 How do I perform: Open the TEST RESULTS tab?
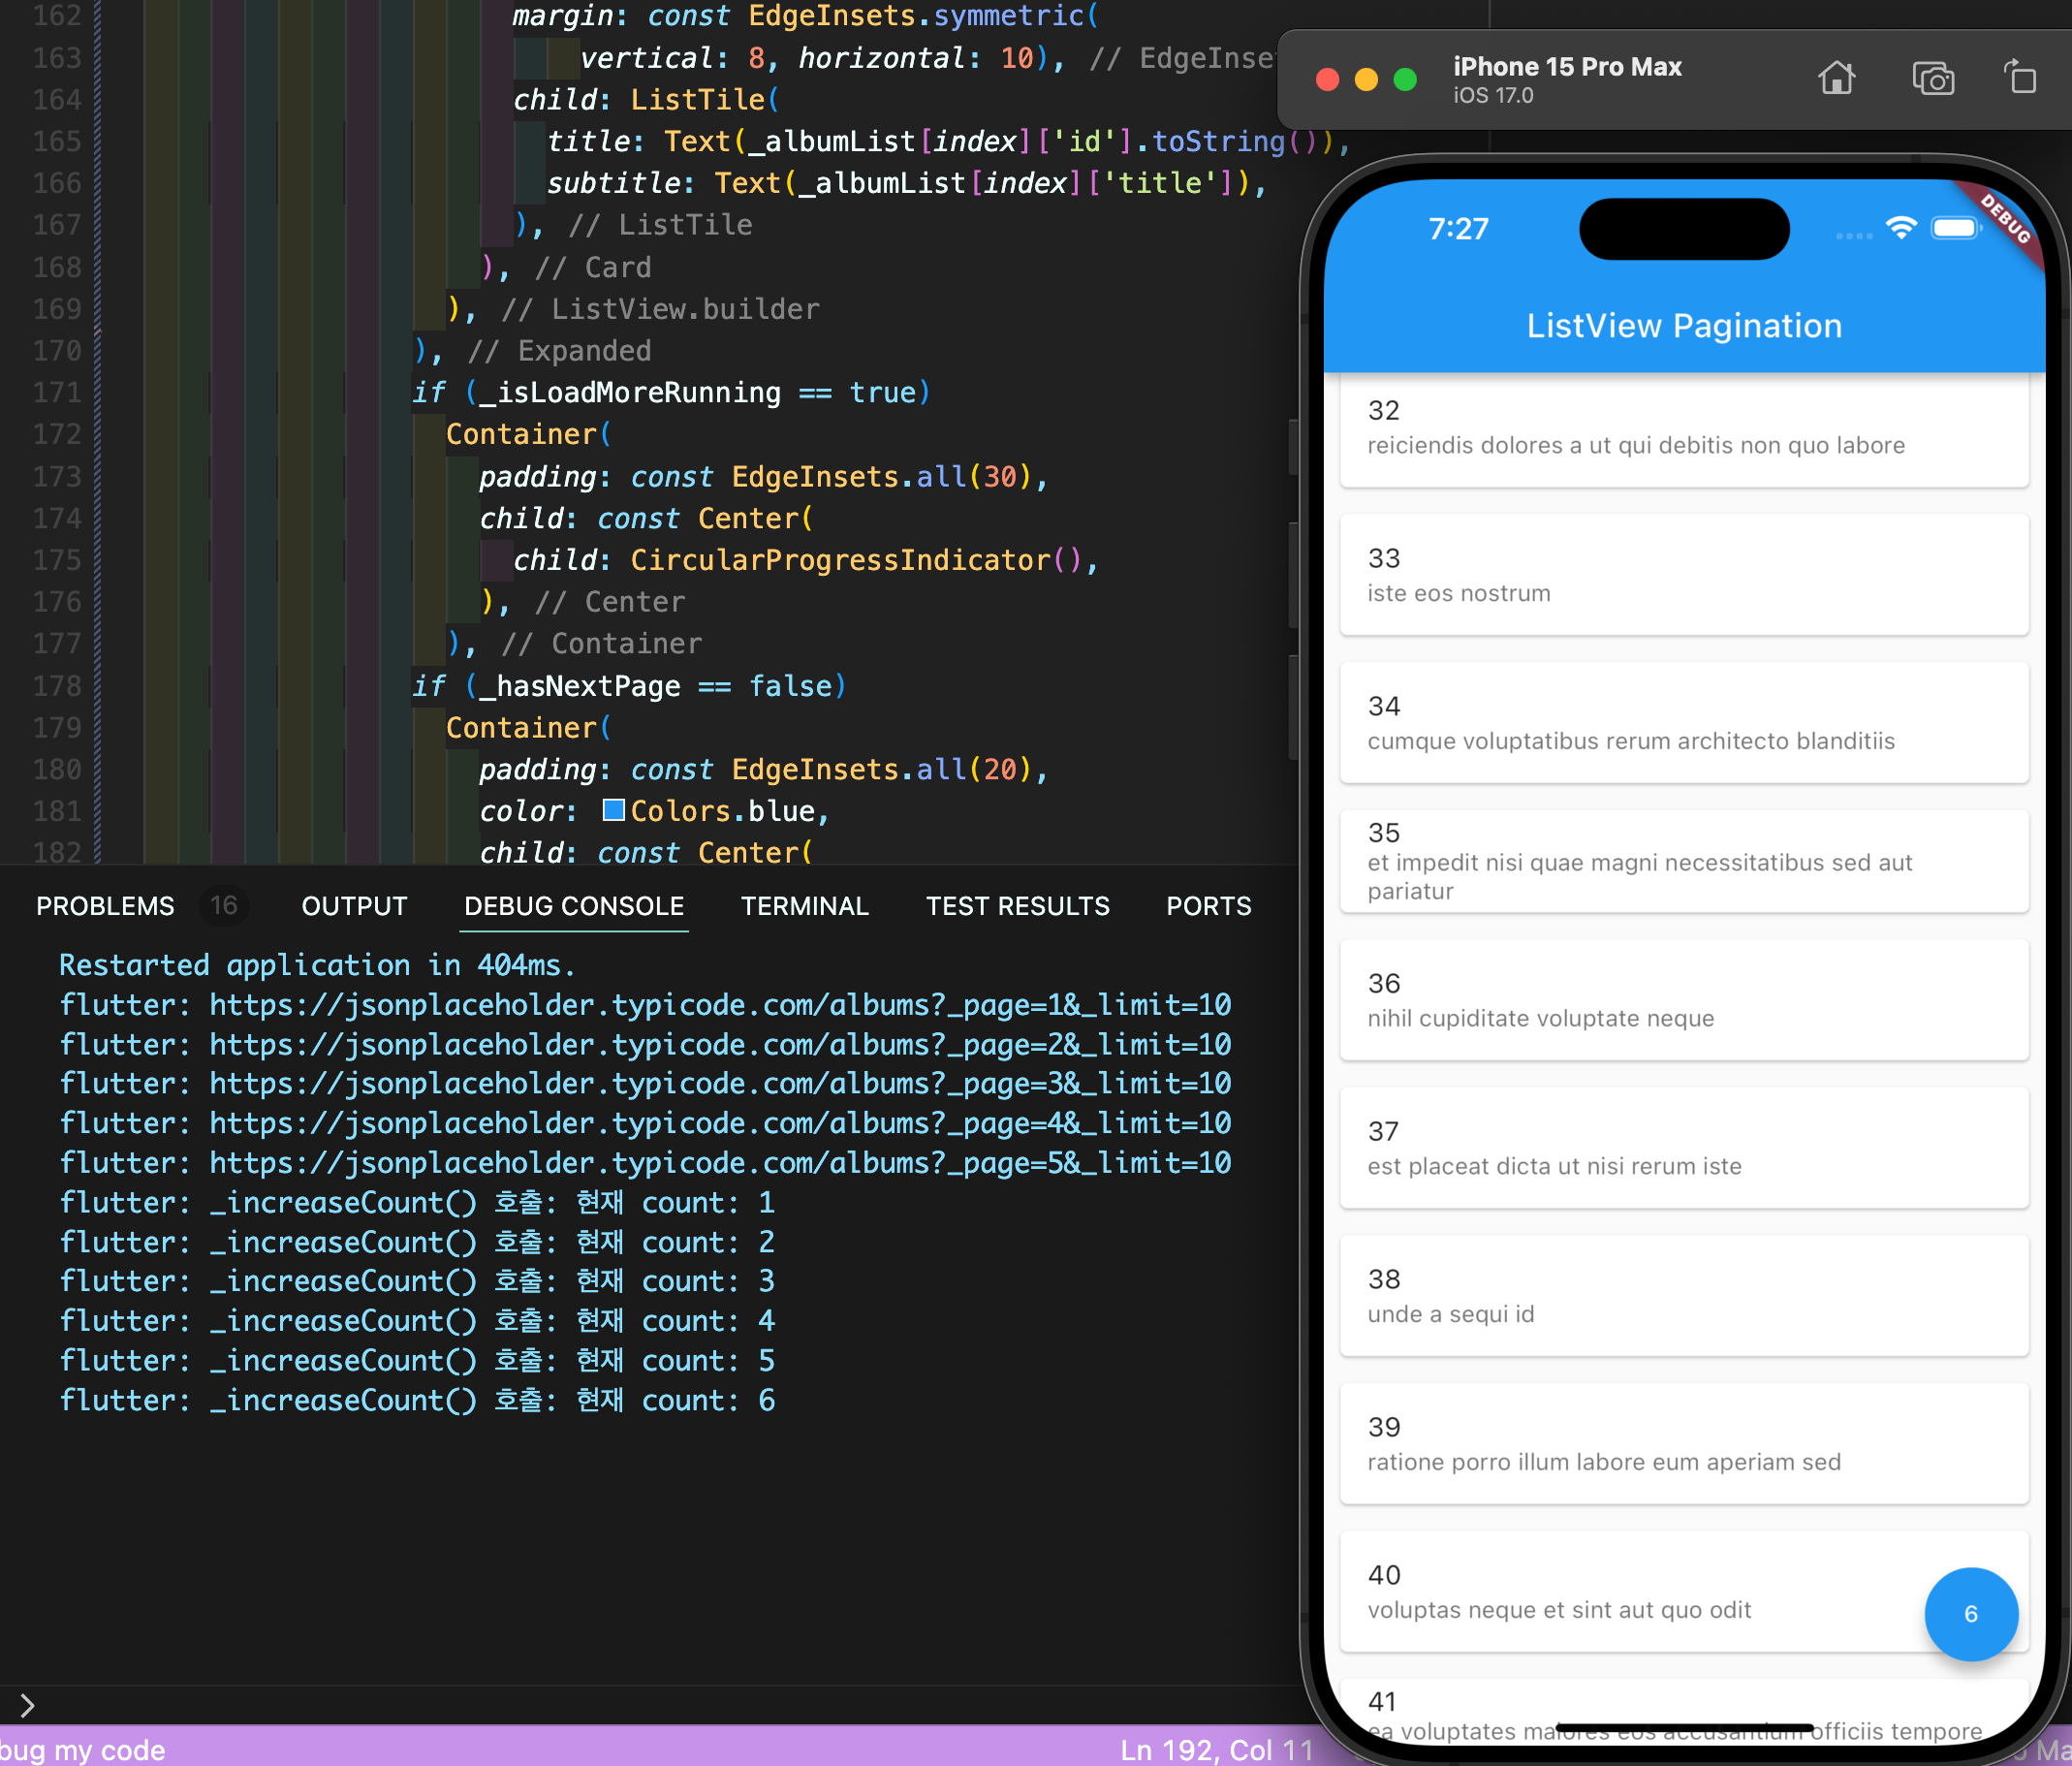point(1017,906)
